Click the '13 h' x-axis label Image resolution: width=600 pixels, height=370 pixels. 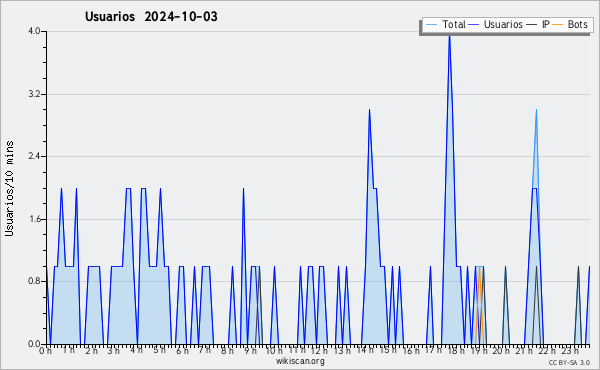point(342,350)
